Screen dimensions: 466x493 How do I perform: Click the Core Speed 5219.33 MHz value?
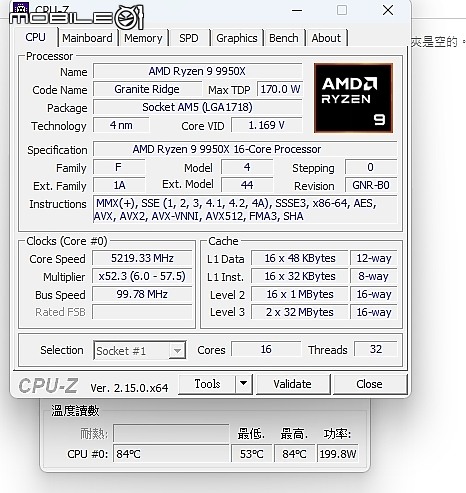142,258
